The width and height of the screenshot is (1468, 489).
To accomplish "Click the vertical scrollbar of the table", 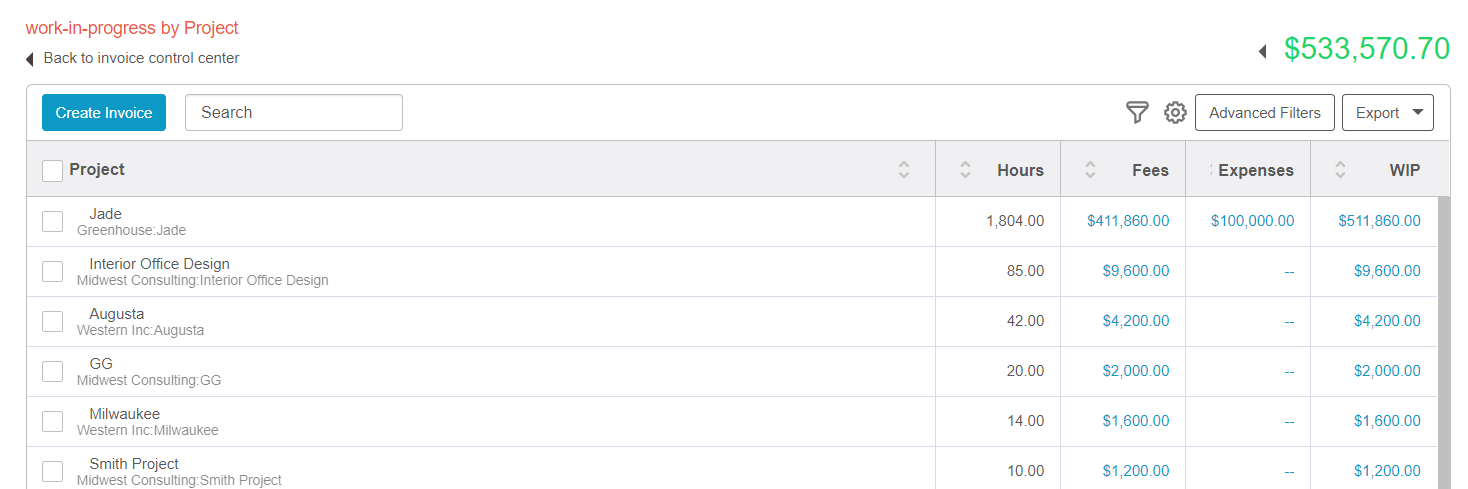I will [x=1444, y=342].
